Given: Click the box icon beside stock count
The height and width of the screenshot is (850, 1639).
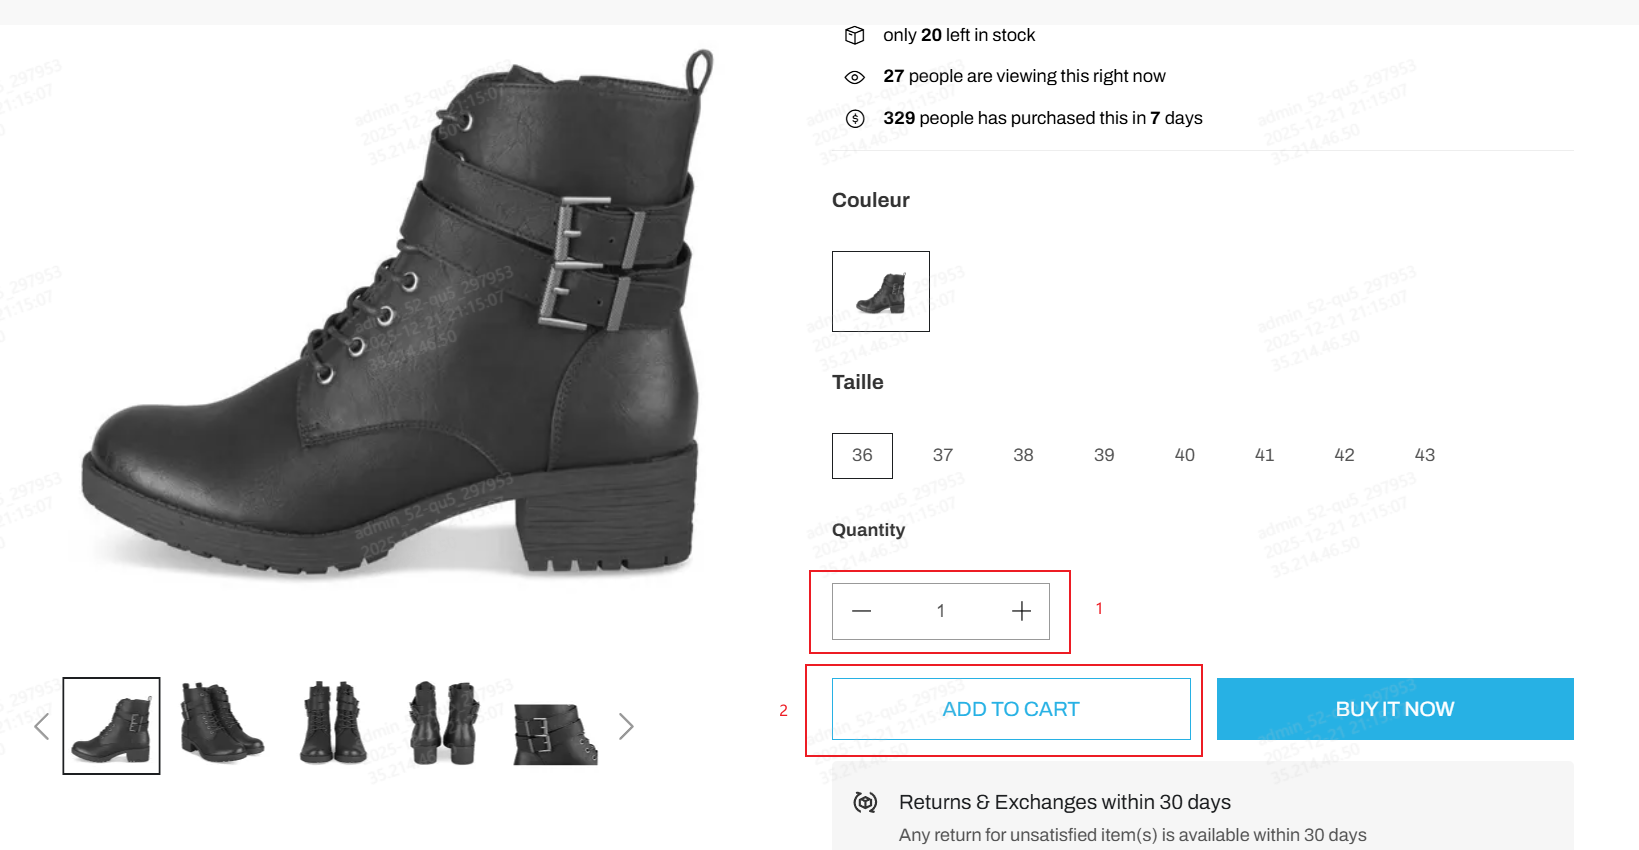Looking at the screenshot, I should click(854, 35).
